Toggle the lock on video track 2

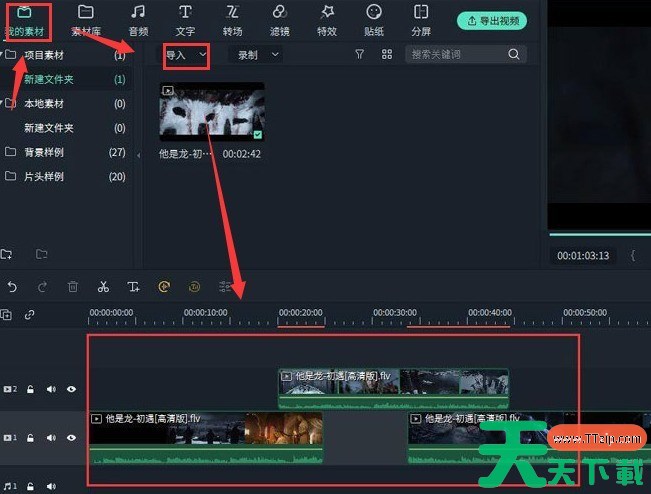[x=31, y=389]
